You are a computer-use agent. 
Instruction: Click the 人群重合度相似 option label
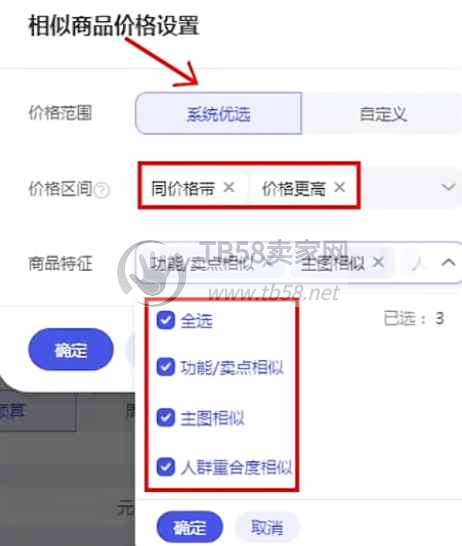pos(236,467)
